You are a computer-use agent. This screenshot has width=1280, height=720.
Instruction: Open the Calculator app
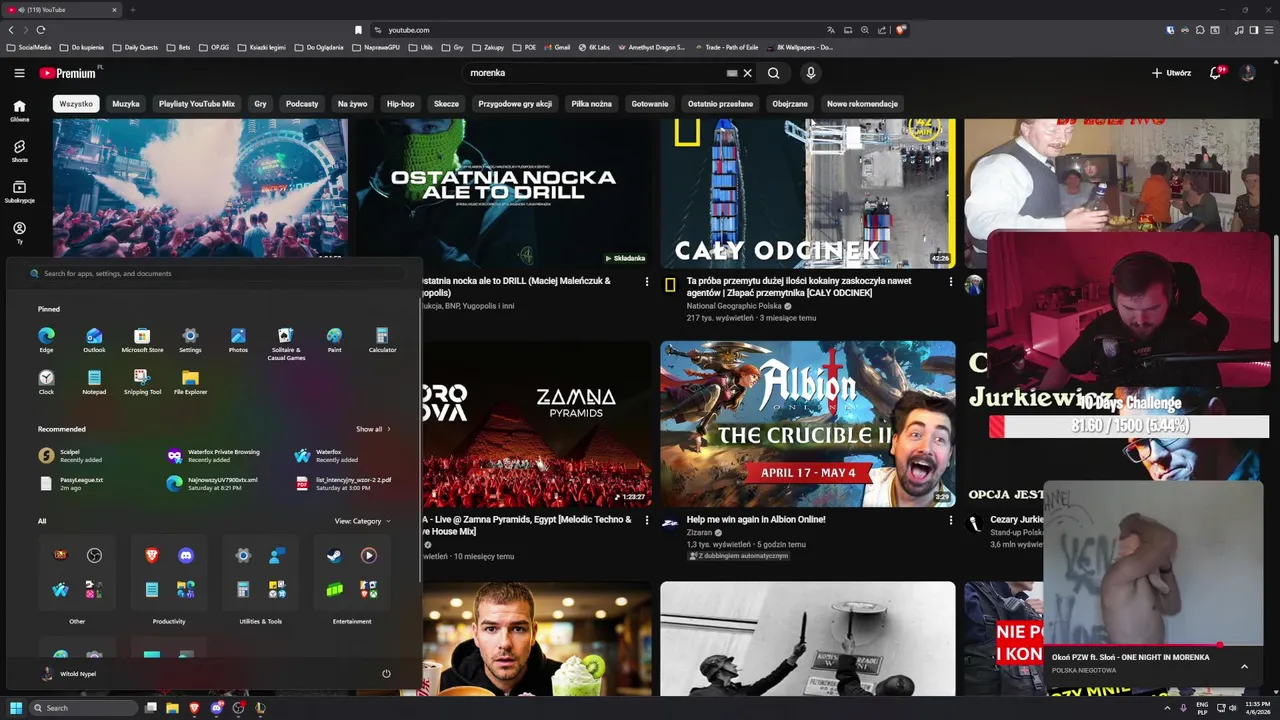pyautogui.click(x=382, y=340)
